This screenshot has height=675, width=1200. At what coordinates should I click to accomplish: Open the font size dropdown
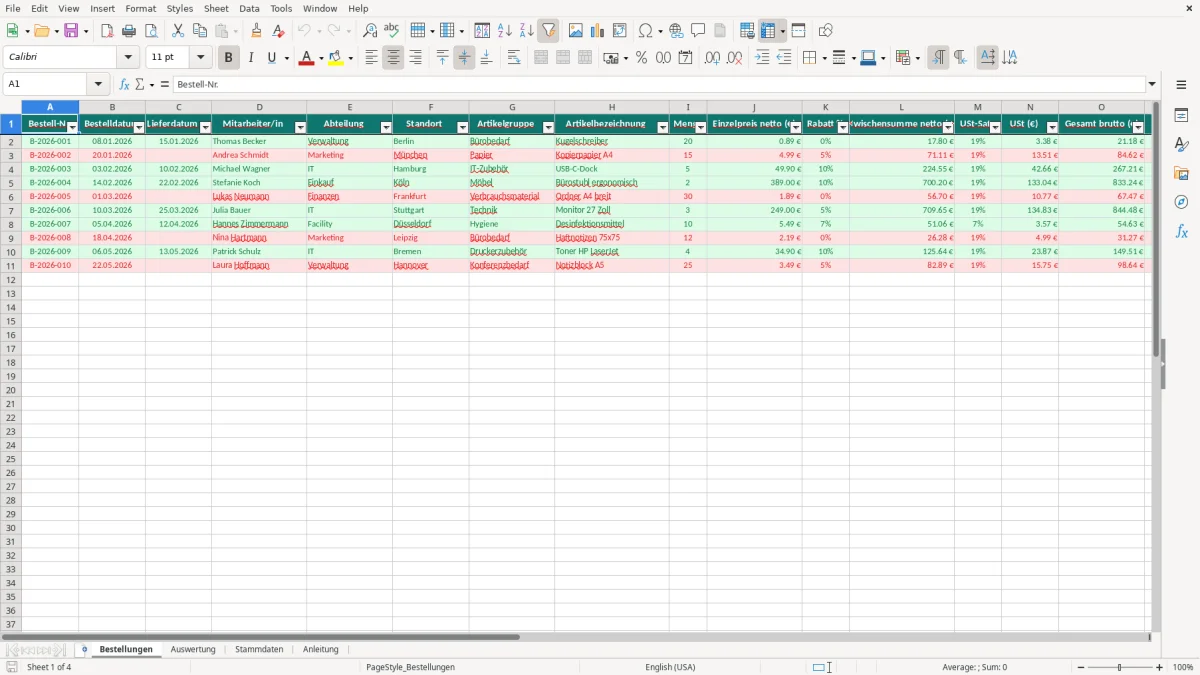coord(200,58)
